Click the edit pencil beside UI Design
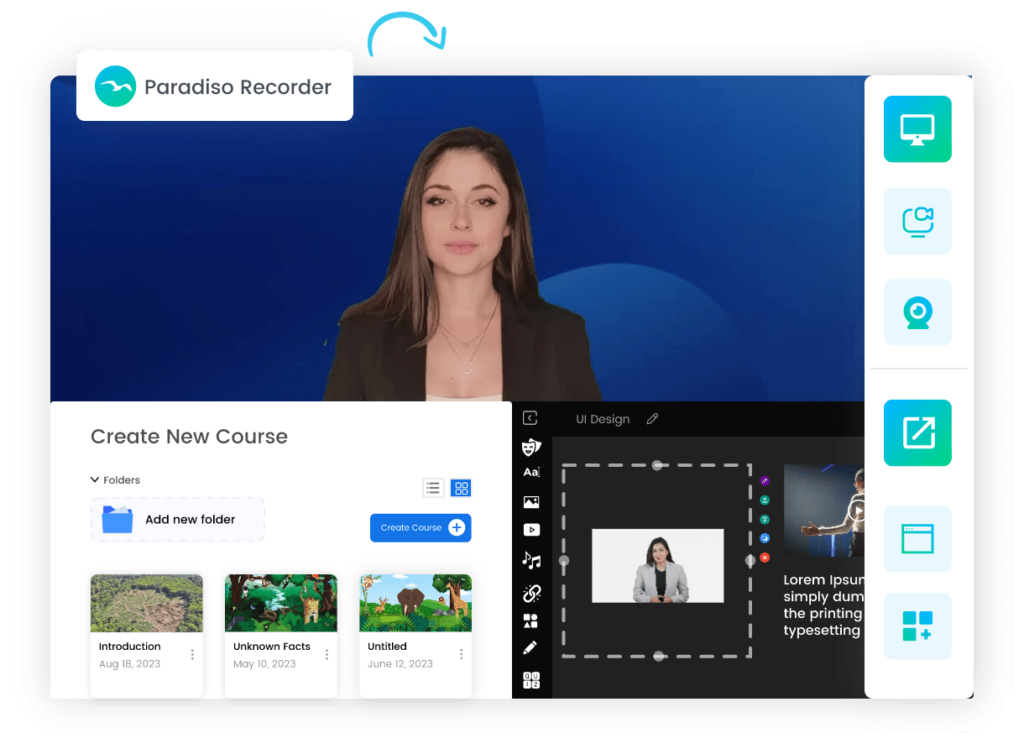 652,419
